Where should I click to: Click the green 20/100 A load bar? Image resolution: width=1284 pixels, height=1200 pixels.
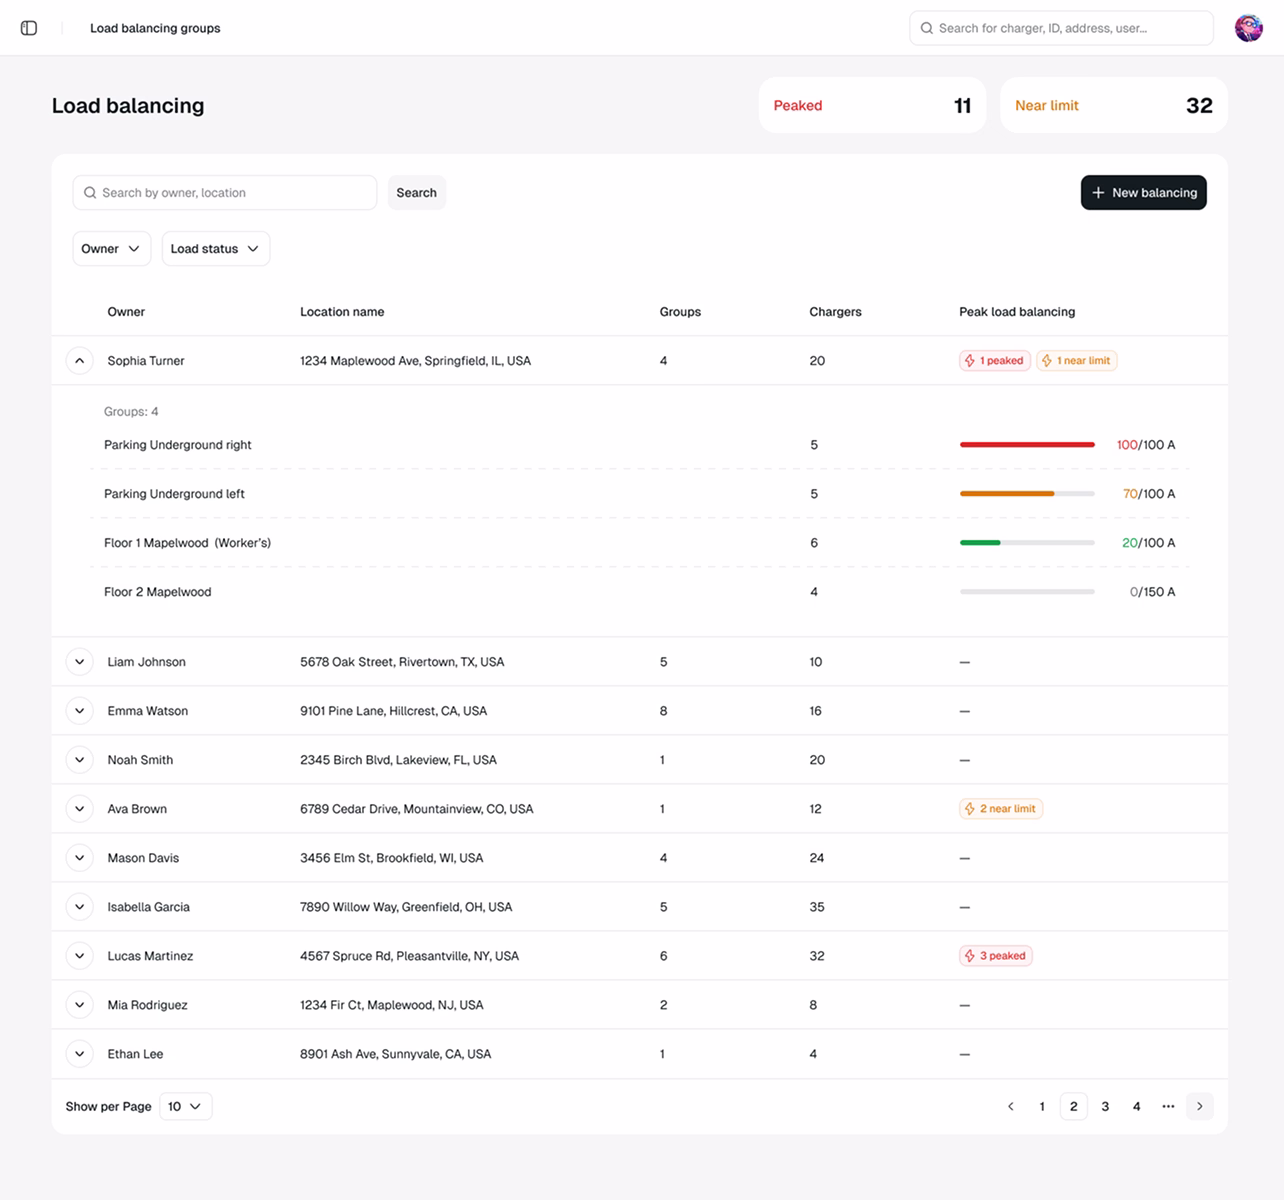pos(1027,543)
